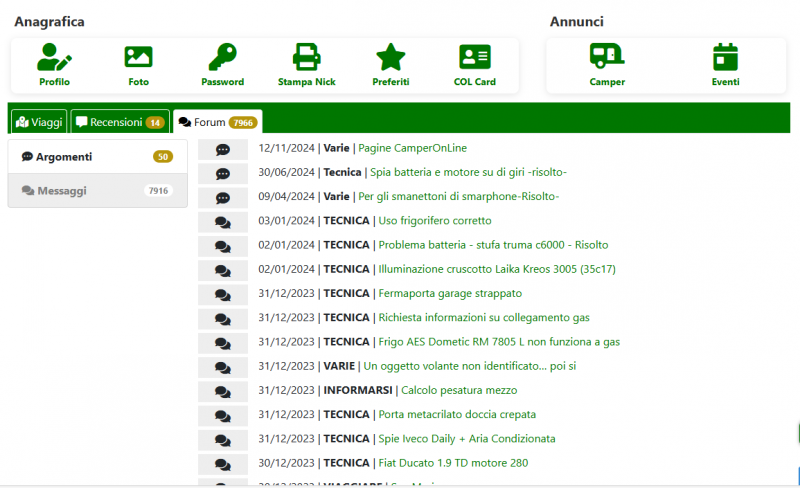Open the Uso frigorifero corretto thread

(434, 220)
